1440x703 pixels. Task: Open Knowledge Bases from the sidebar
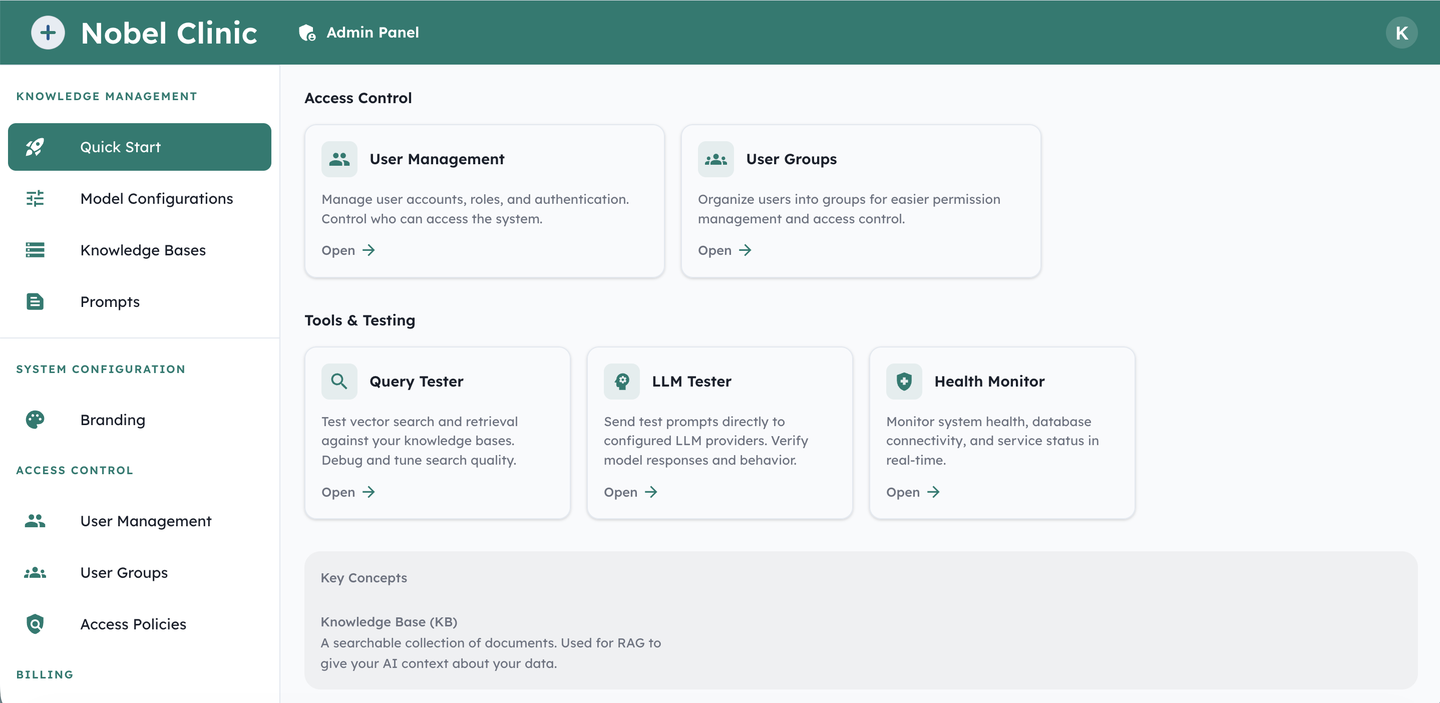point(139,250)
